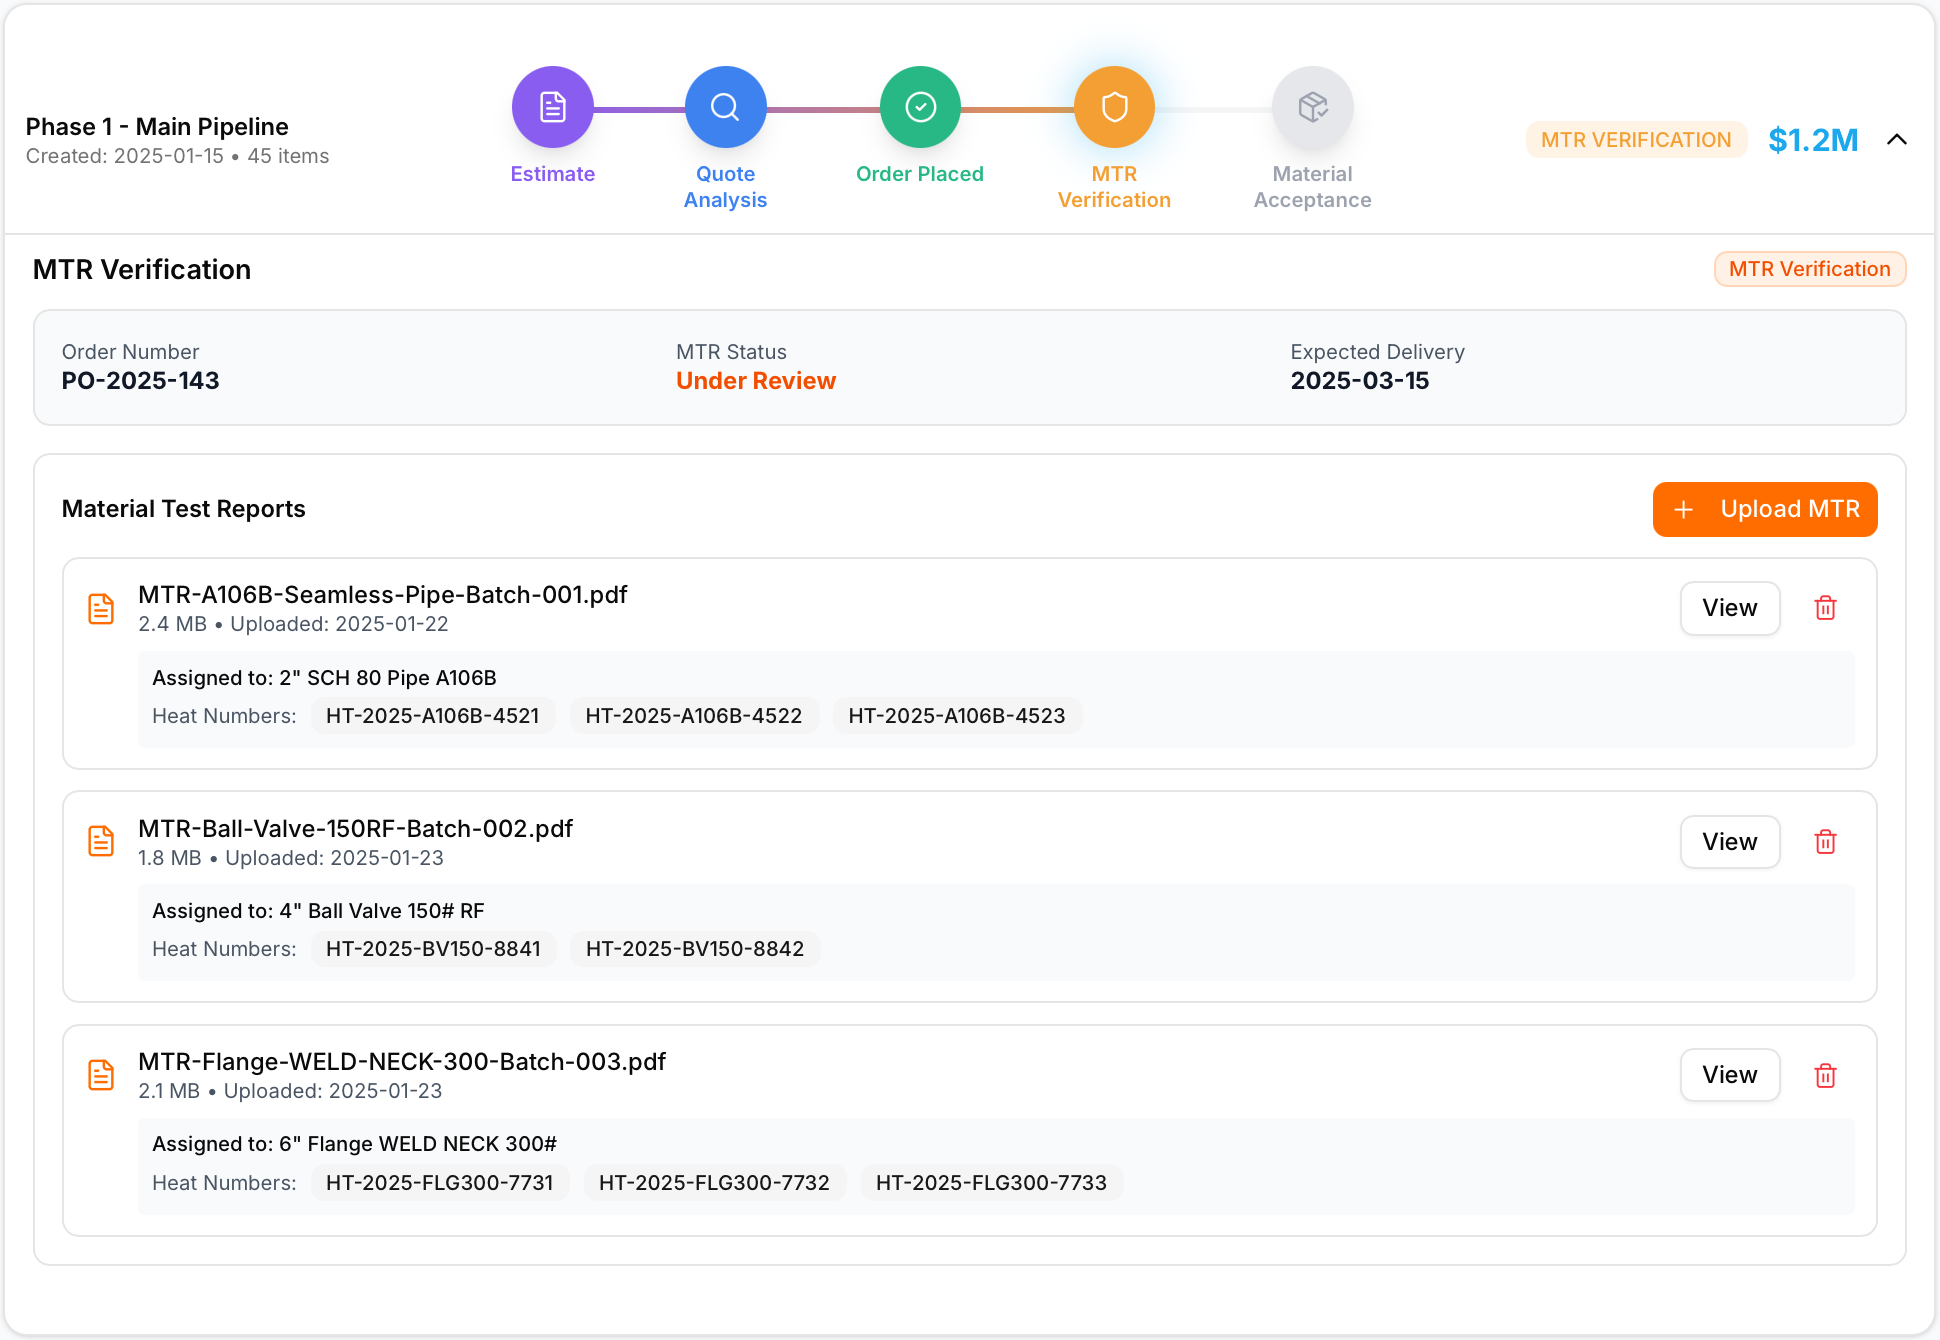Click the Order Placed checkmark icon
Viewport: 1940px width, 1340px height.
(919, 107)
